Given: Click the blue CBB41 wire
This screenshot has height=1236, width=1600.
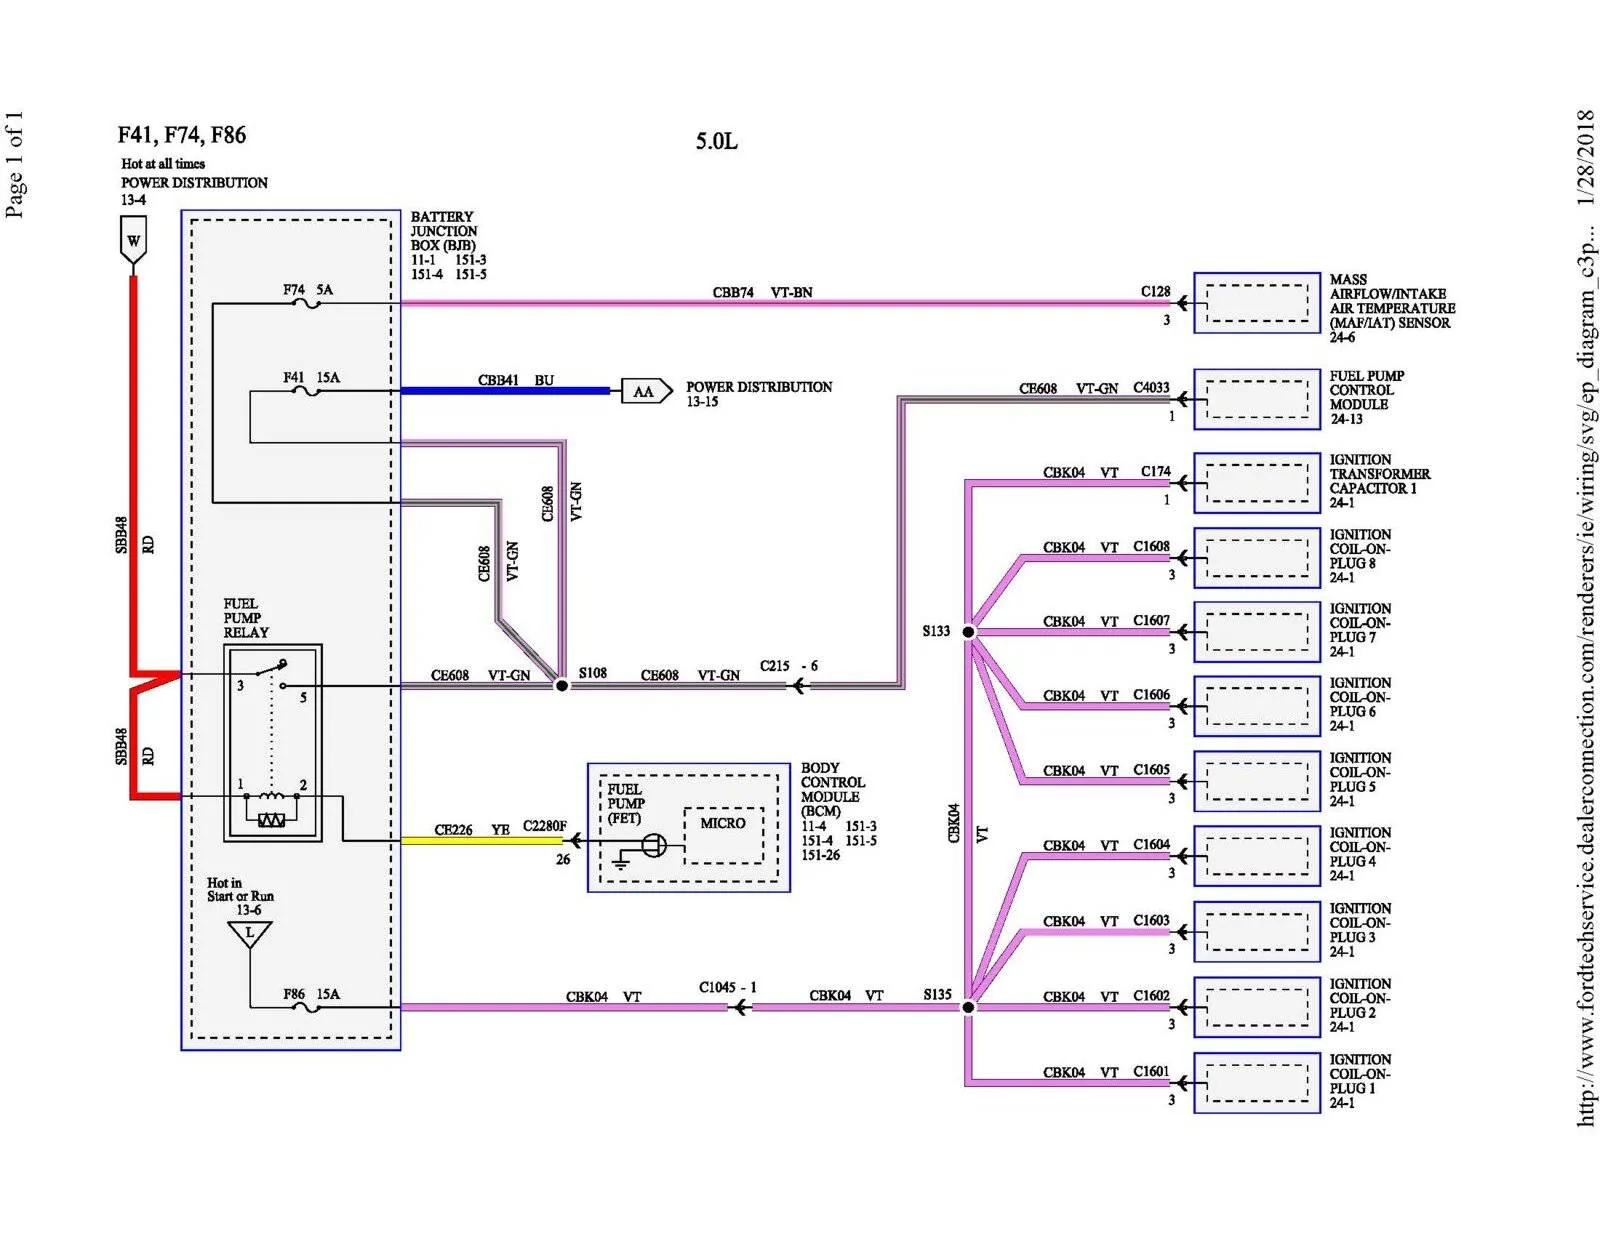Looking at the screenshot, I should [x=506, y=391].
